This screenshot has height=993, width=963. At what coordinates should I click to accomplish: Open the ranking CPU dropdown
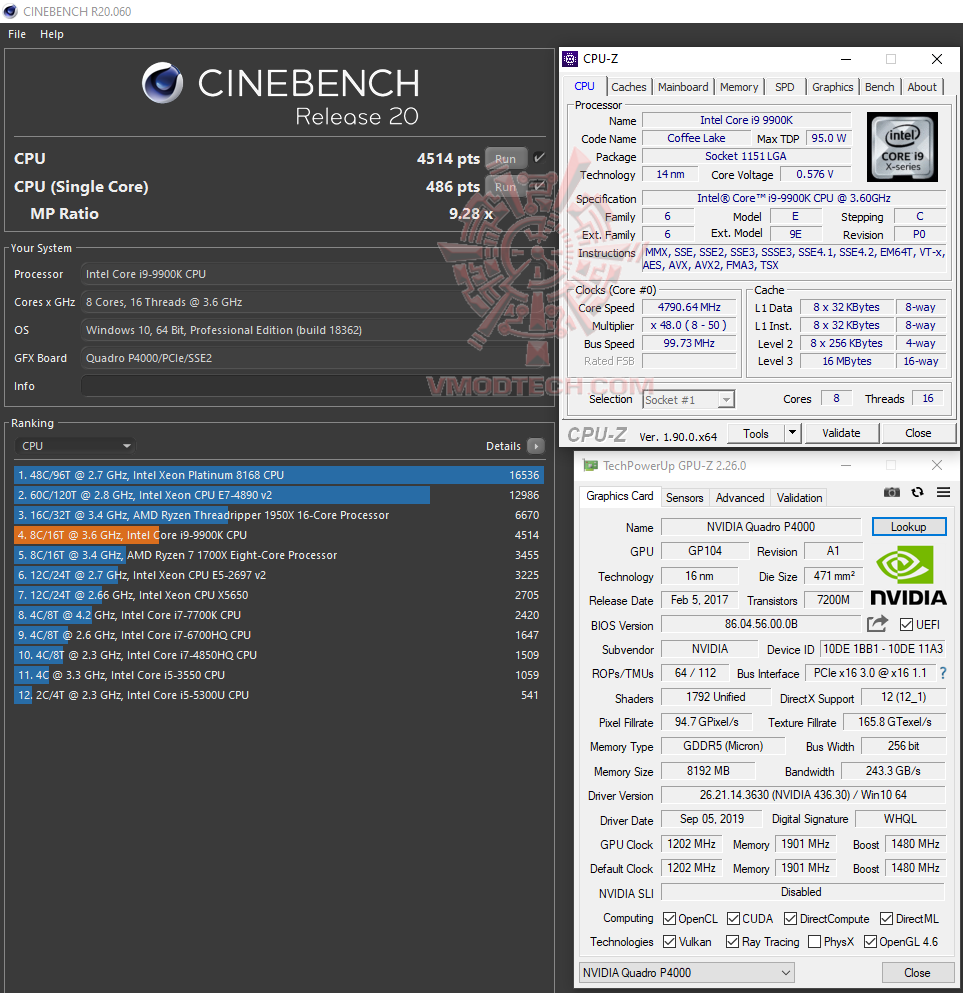tap(75, 446)
